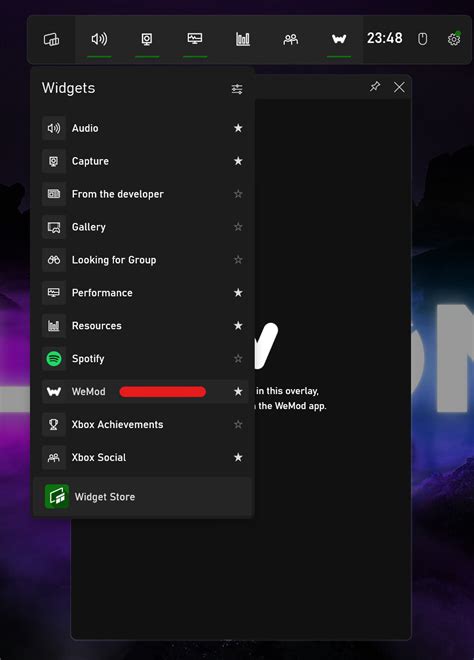The height and width of the screenshot is (660, 474).
Task: Unfavorite the Performance widget star
Action: coord(238,293)
